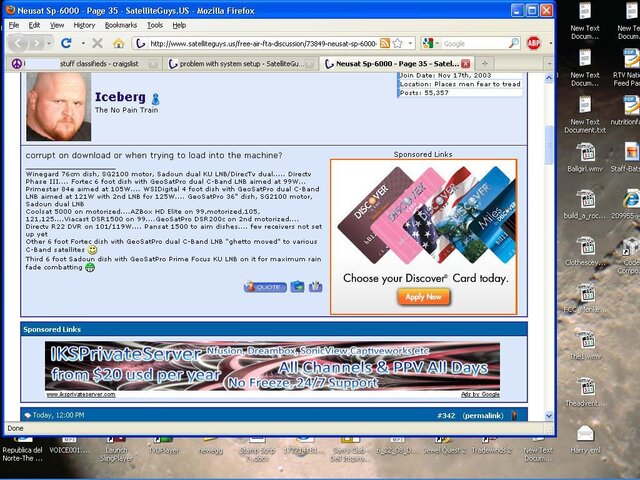Viewport: 640px width, 480px height.
Task: Click 'Location: Places men fear to tread' text
Action: click(x=460, y=84)
